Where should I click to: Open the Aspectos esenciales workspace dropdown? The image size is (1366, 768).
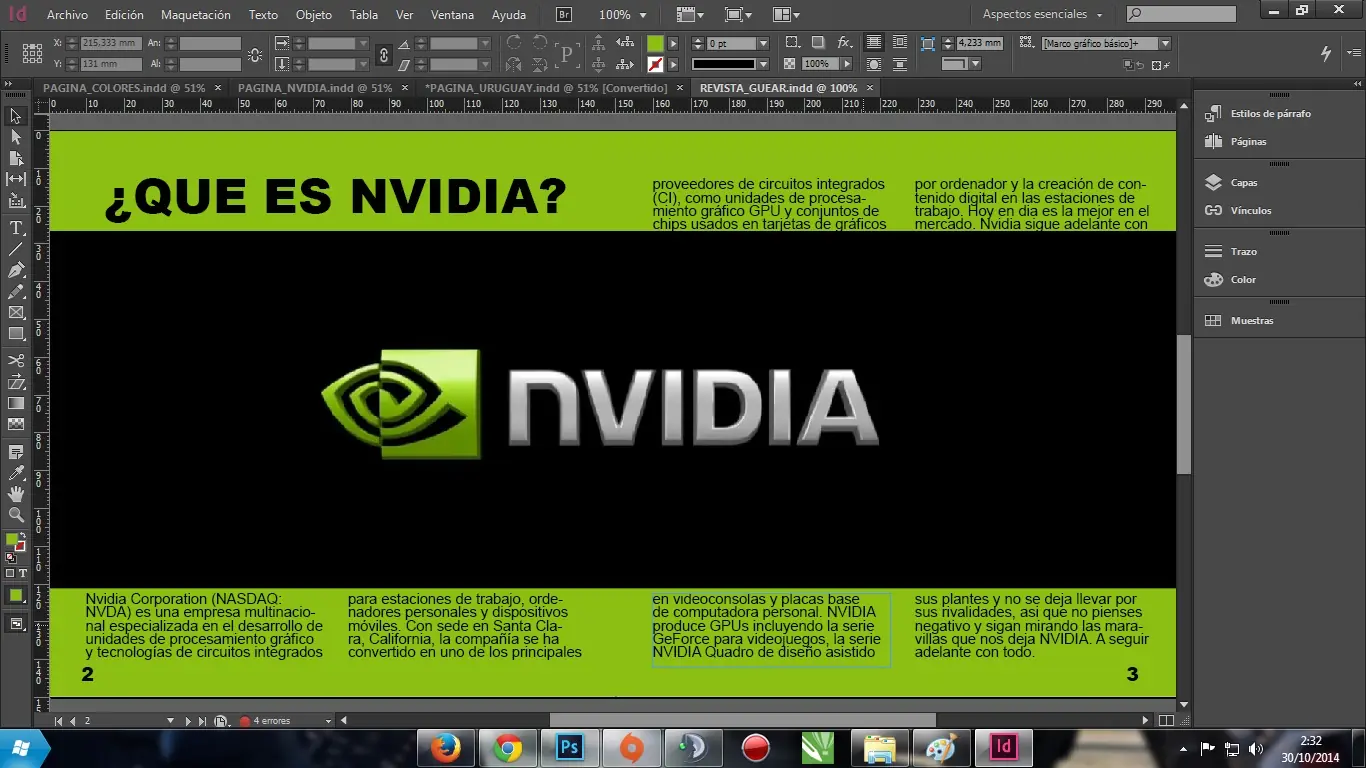[x=1043, y=15]
